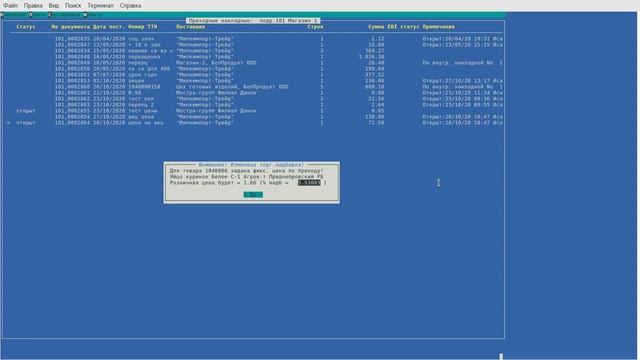Select the row dated 07/07/2020
This screenshot has height=360, width=640.
(x=256, y=75)
